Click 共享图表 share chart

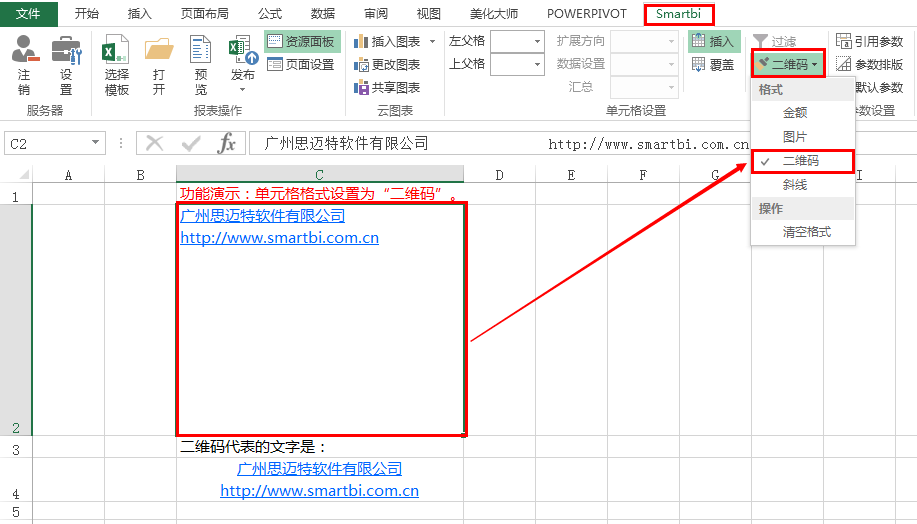pos(387,87)
